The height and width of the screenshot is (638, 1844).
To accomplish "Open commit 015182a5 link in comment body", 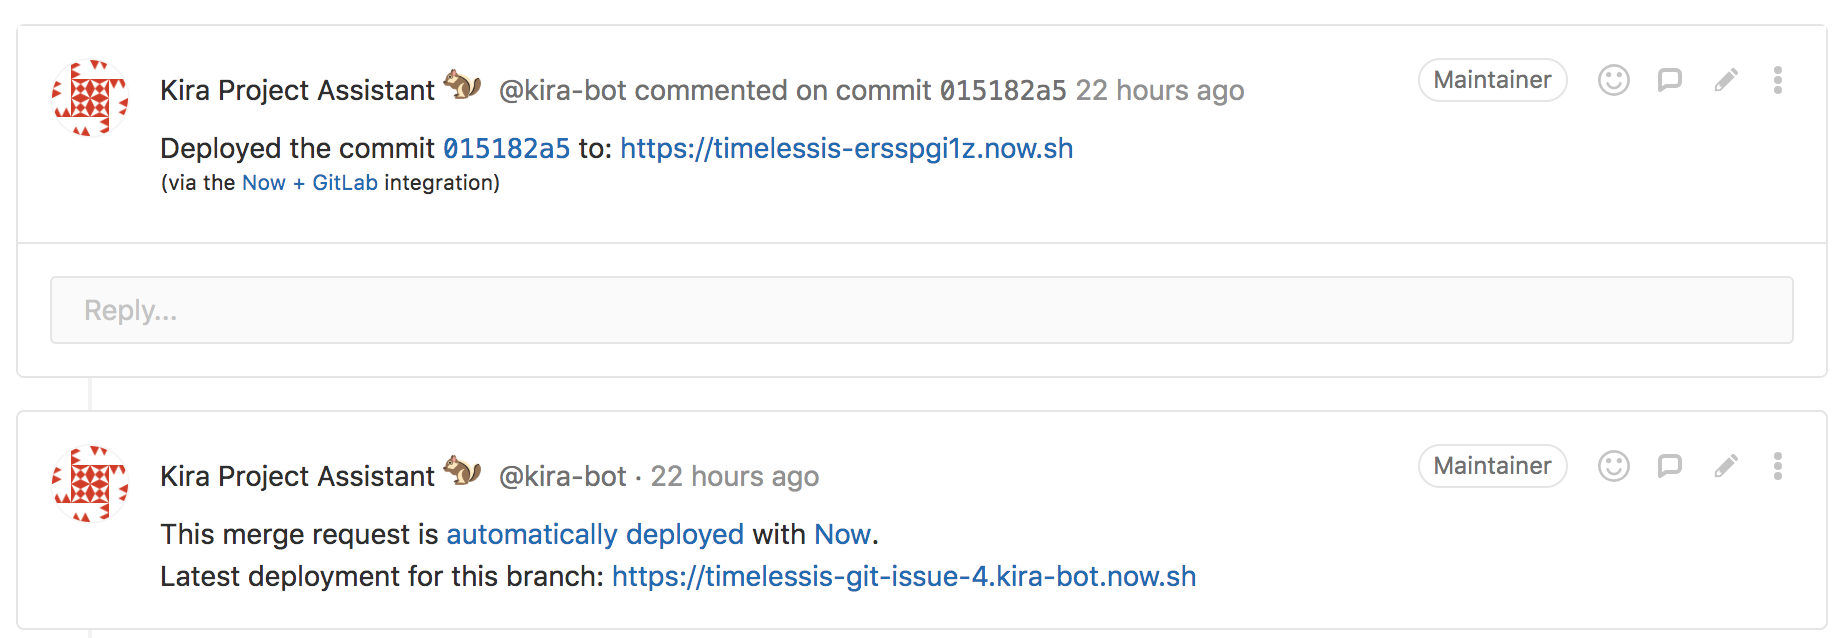I will click(506, 149).
